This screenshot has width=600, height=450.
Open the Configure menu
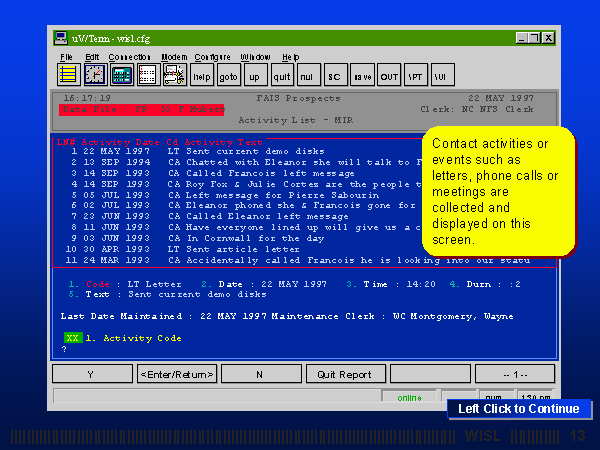(212, 57)
